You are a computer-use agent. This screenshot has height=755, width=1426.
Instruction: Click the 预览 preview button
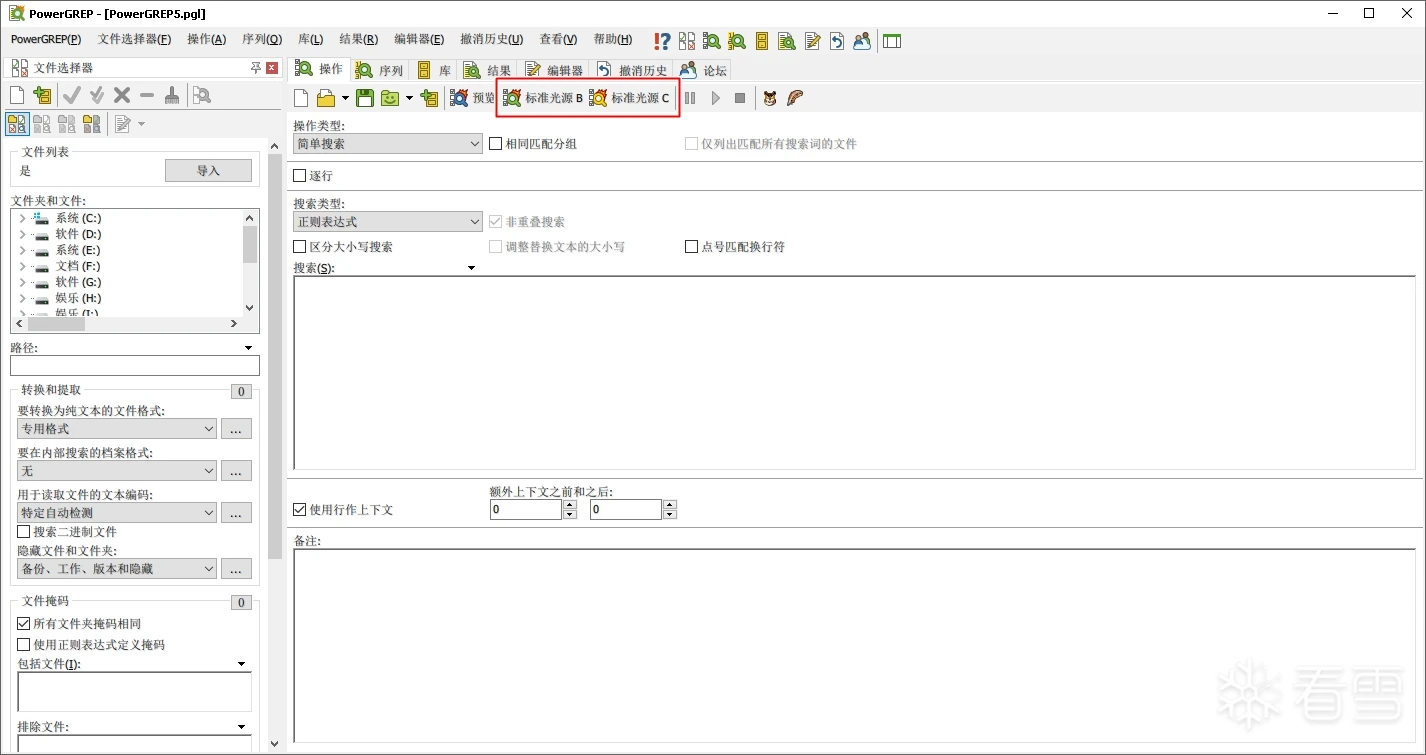click(472, 98)
